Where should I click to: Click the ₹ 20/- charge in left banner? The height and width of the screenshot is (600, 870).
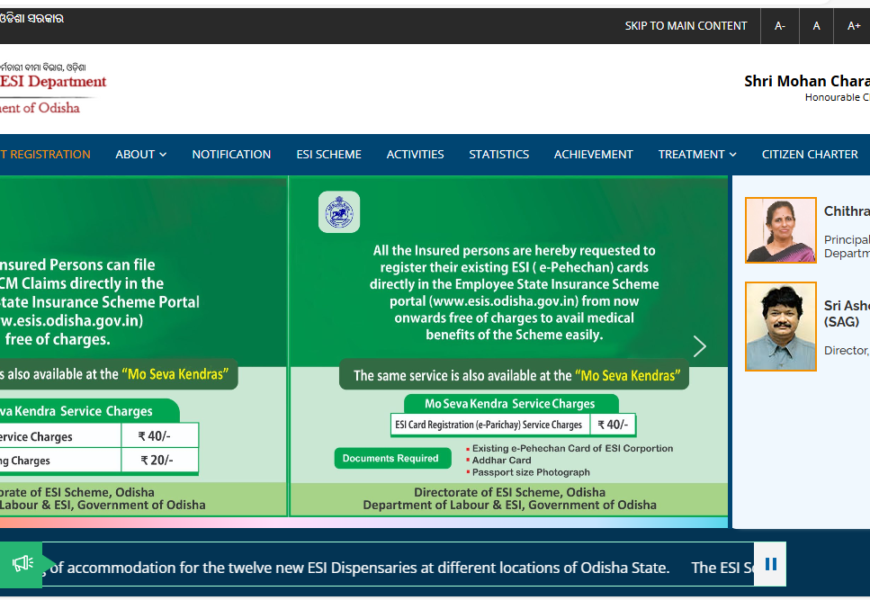pos(157,460)
